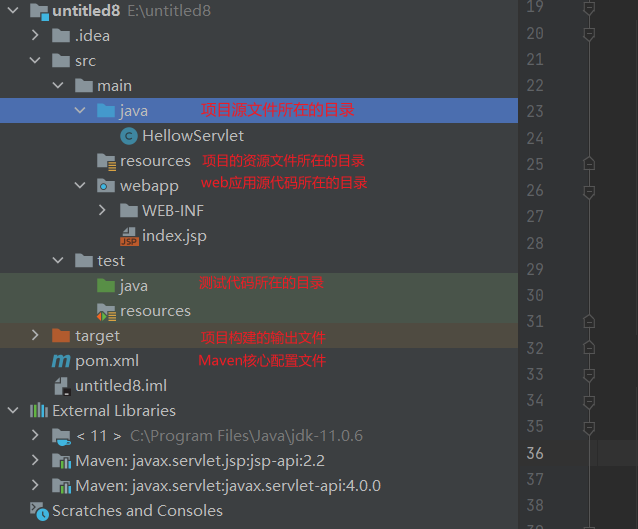
Task: Select the target folder label
Action: tap(98, 336)
